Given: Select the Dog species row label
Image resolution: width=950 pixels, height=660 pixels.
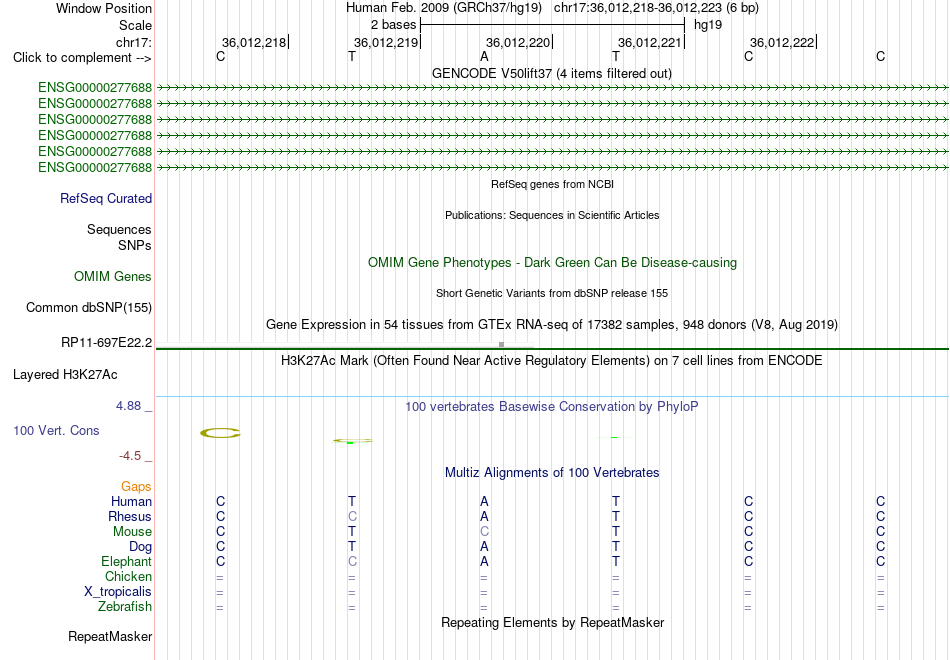Looking at the screenshot, I should coord(140,547).
